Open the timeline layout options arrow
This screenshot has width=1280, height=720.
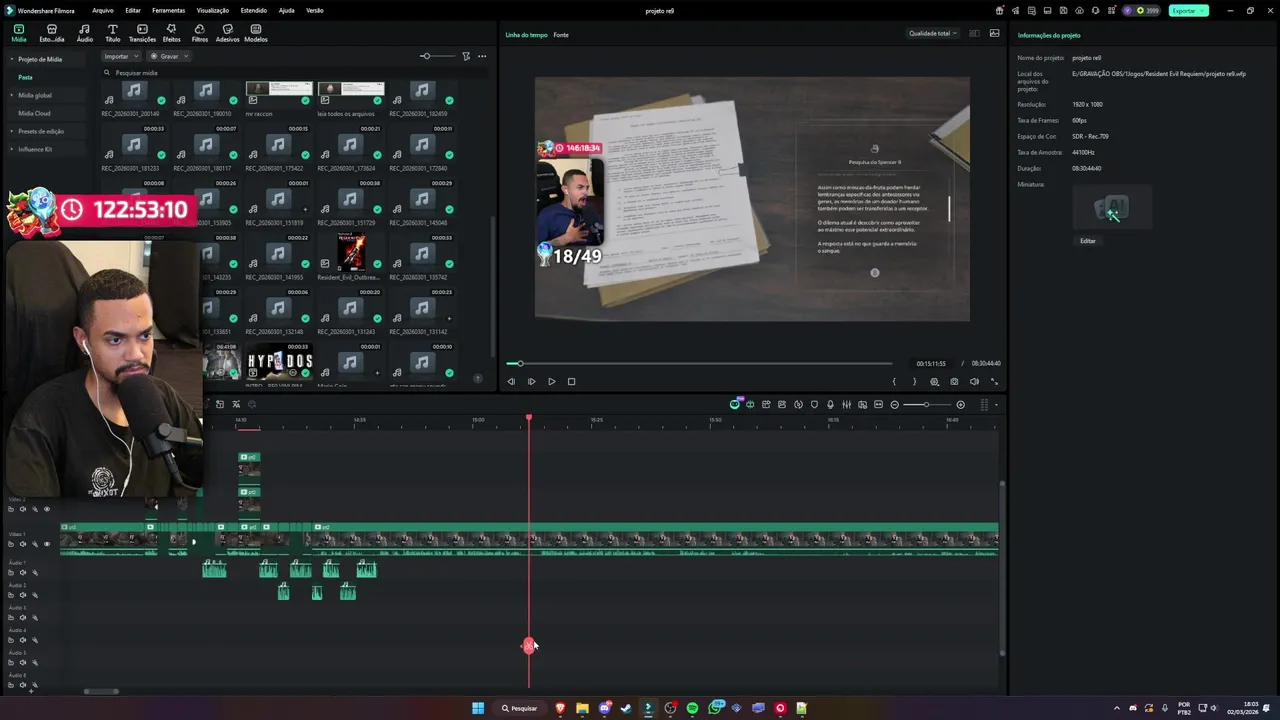pyautogui.click(x=996, y=404)
